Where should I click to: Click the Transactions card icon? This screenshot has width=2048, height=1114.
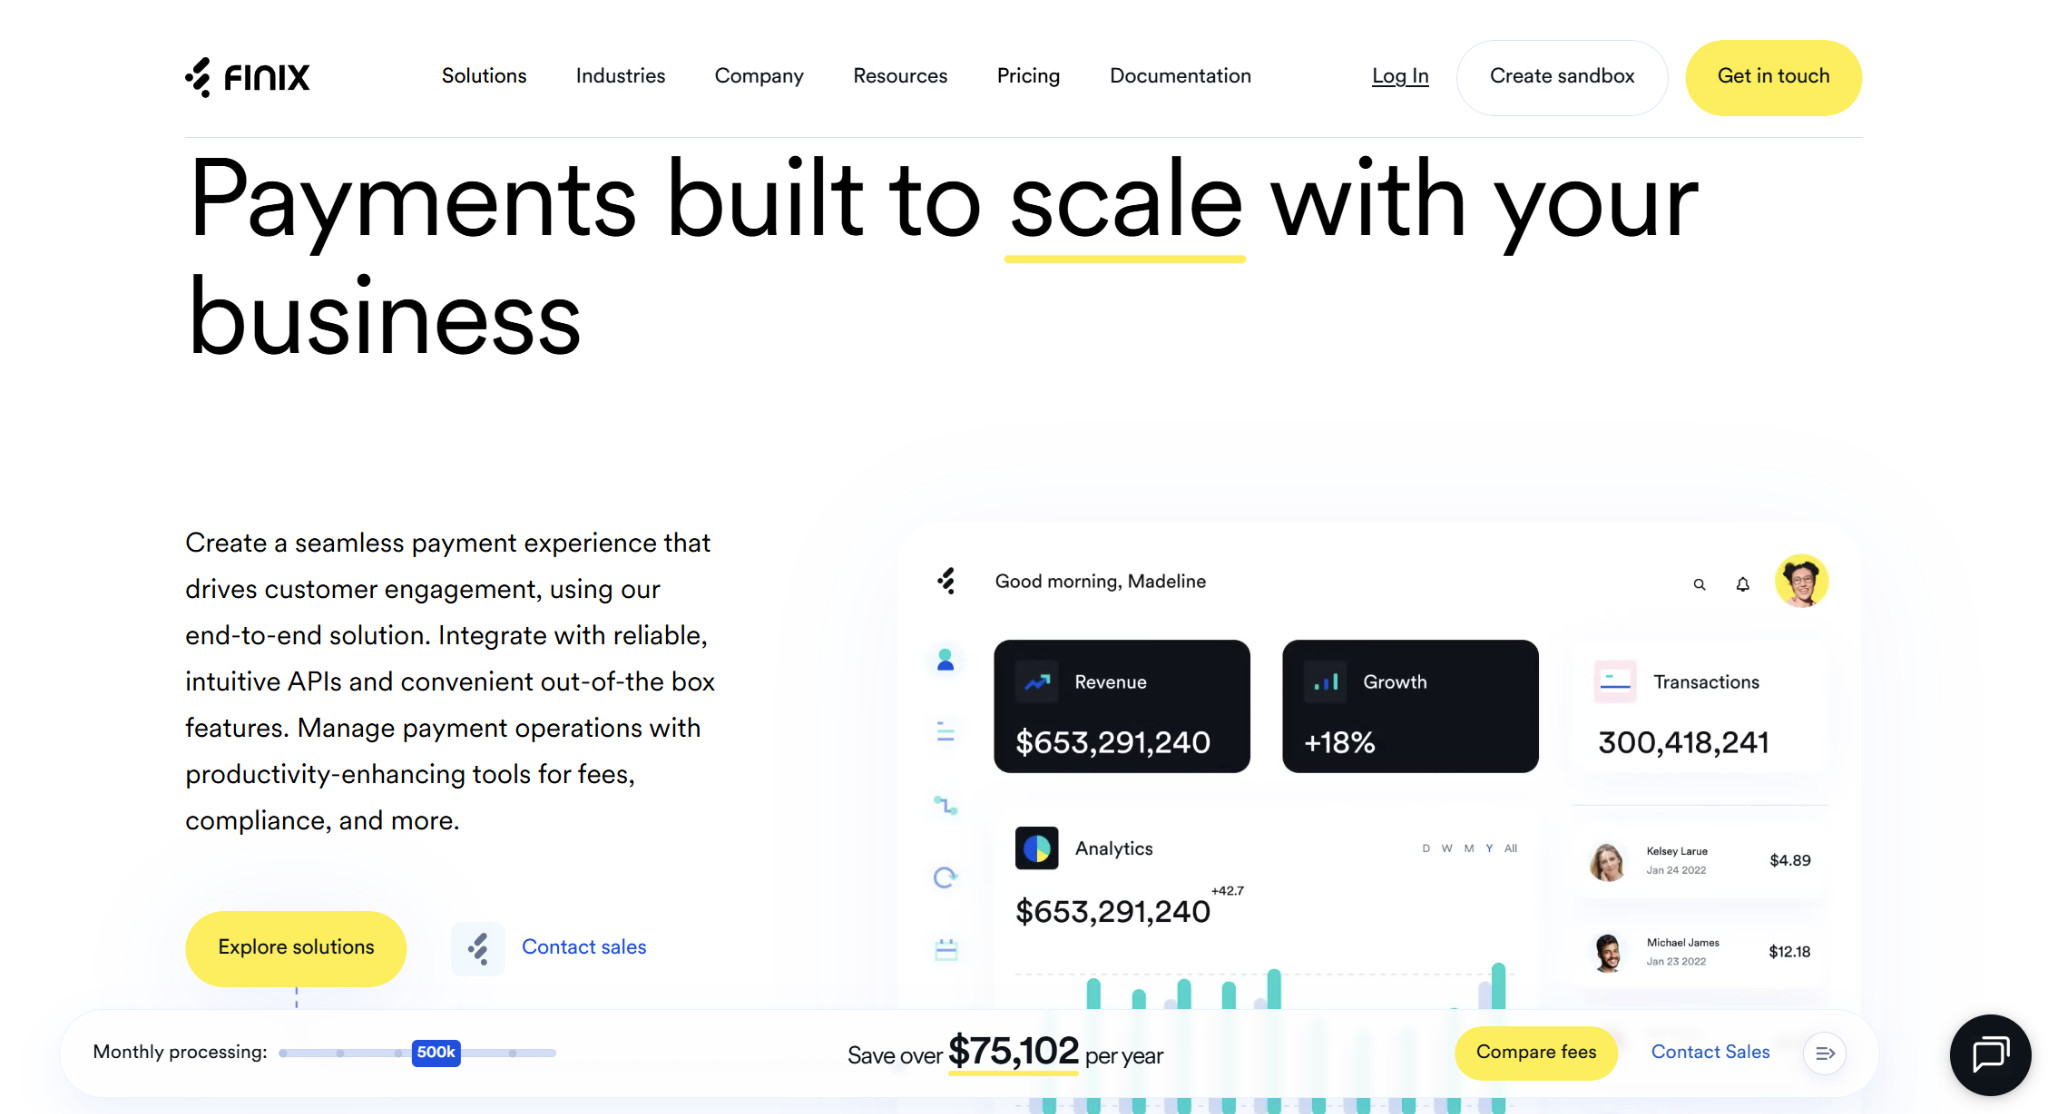(1615, 681)
